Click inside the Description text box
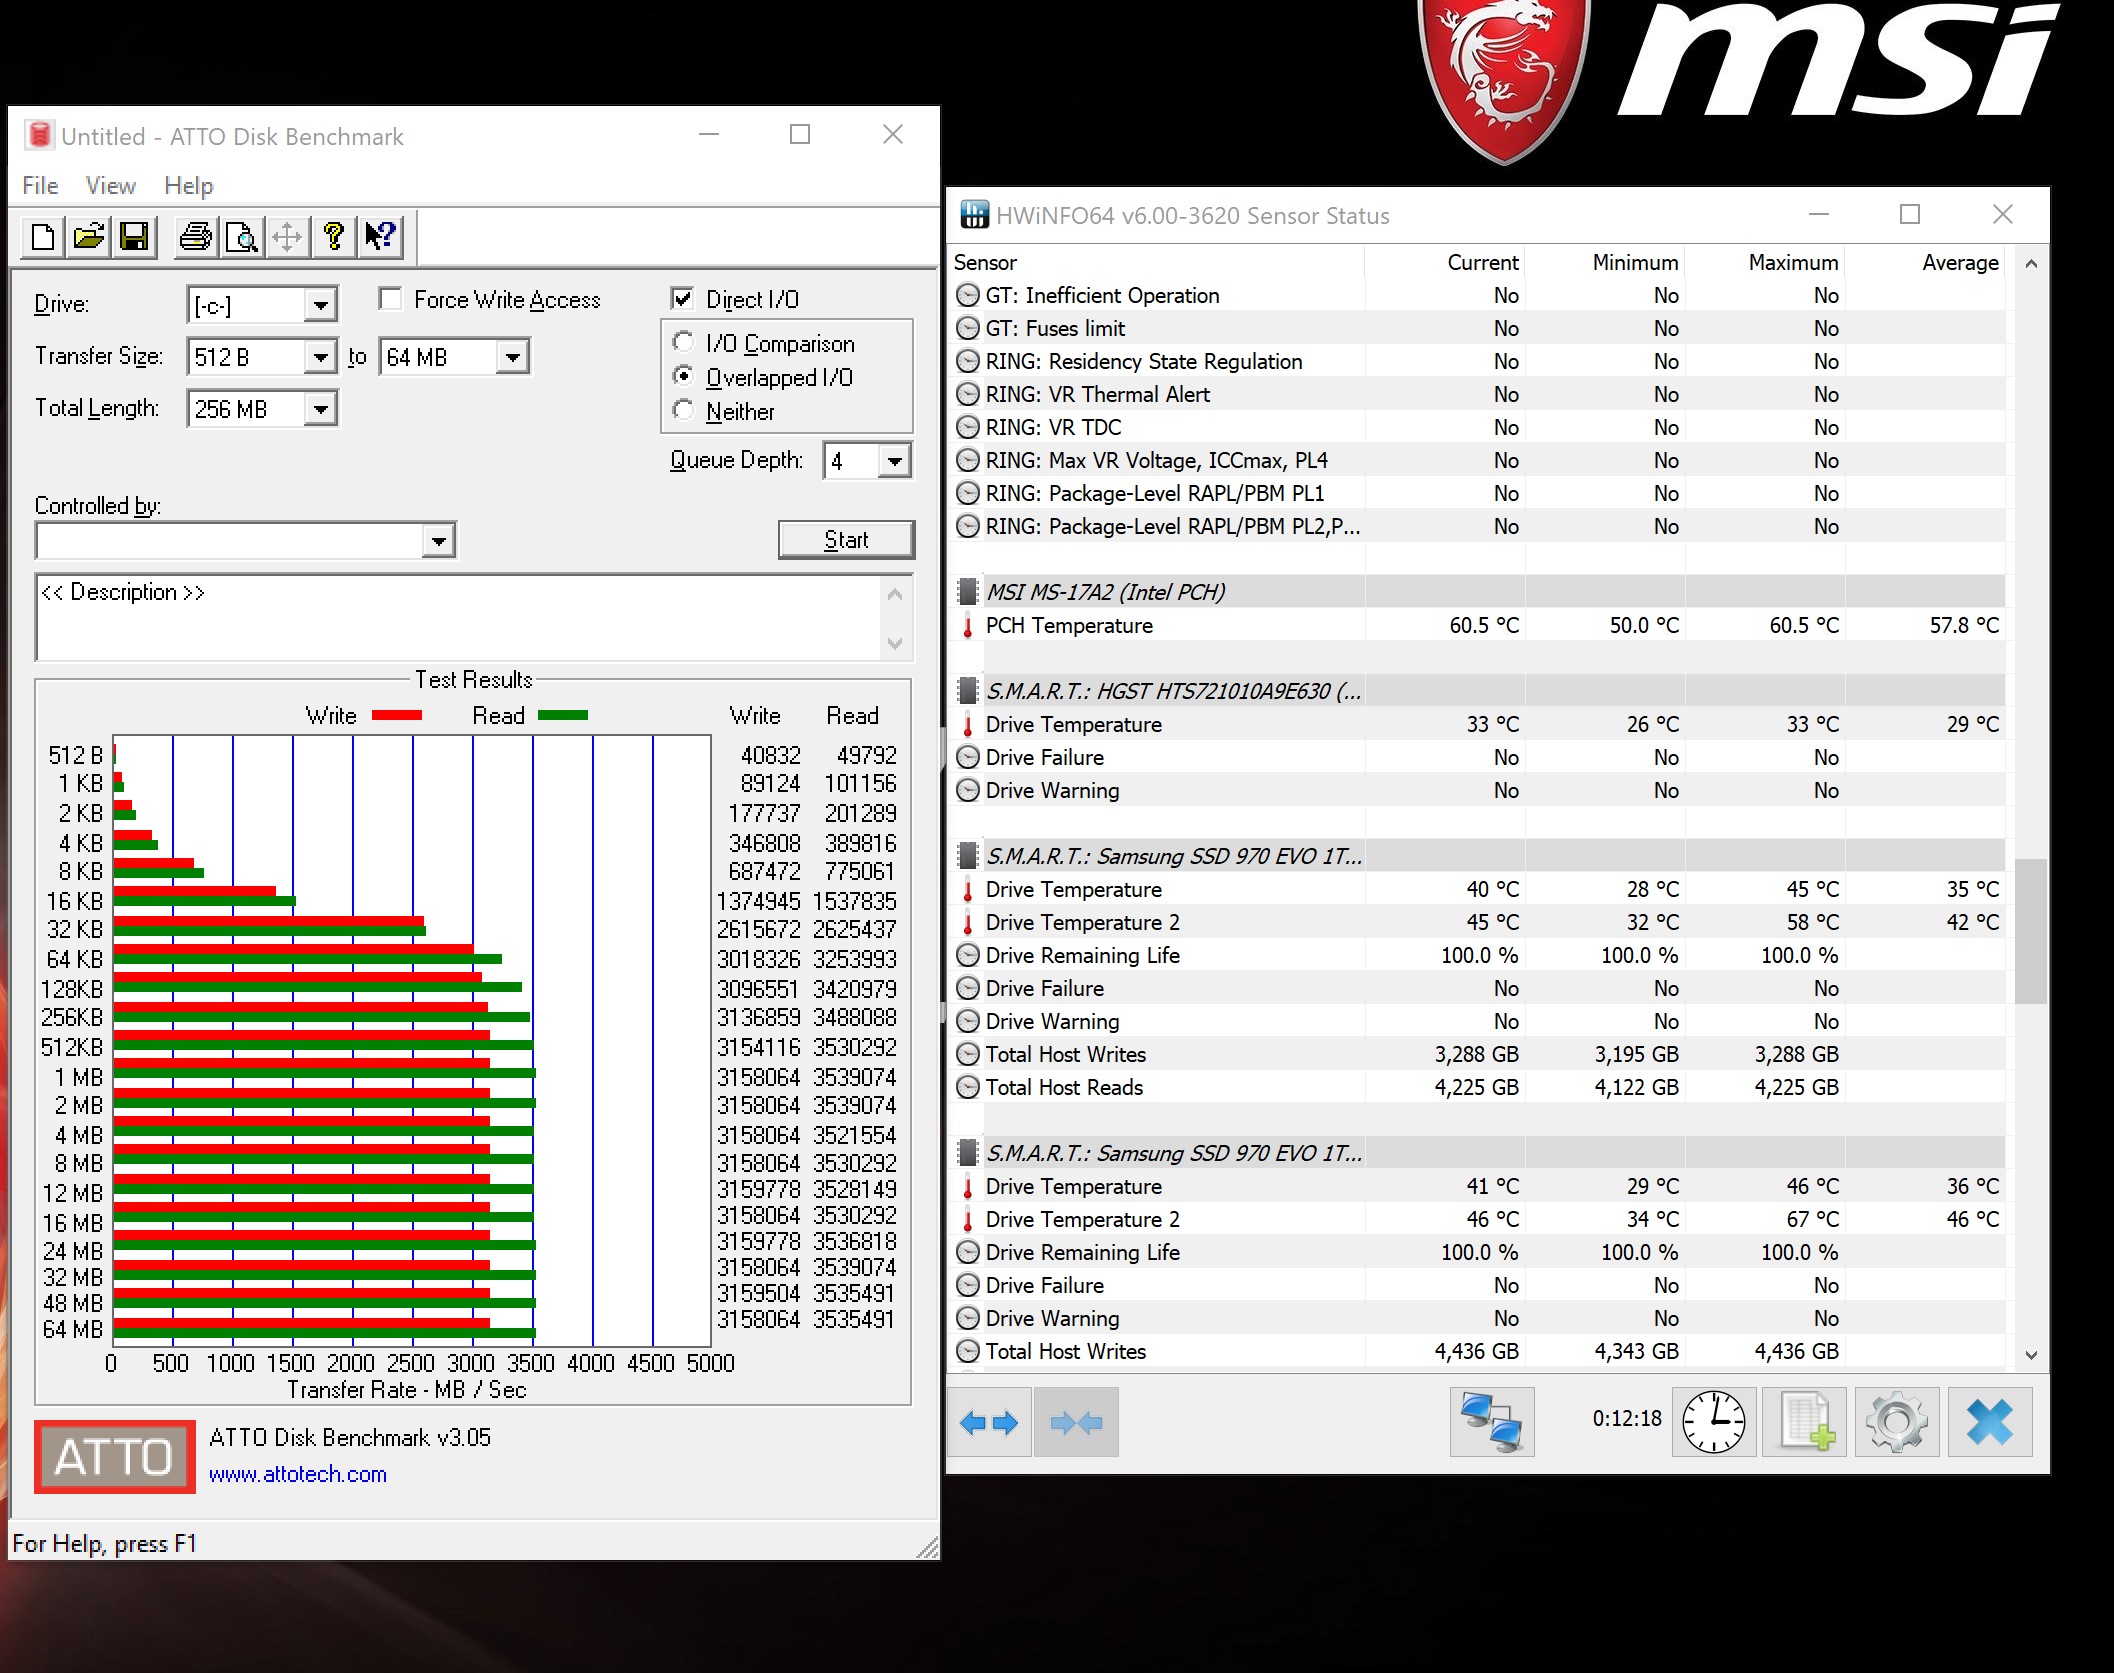This screenshot has height=1673, width=2114. 460,617
